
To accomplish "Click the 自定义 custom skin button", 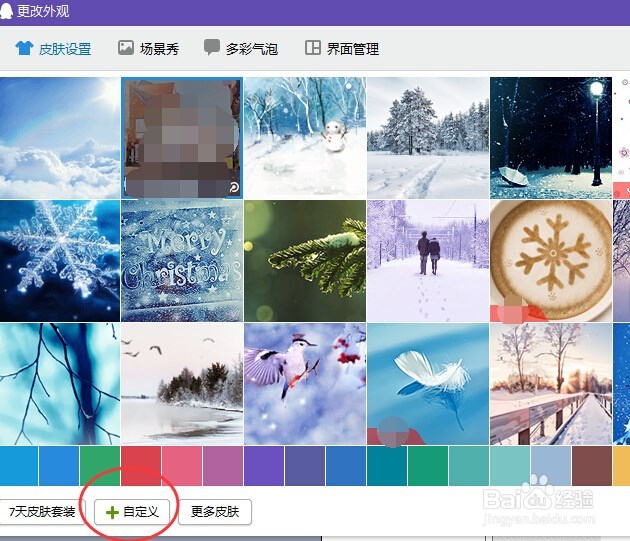I will click(132, 512).
